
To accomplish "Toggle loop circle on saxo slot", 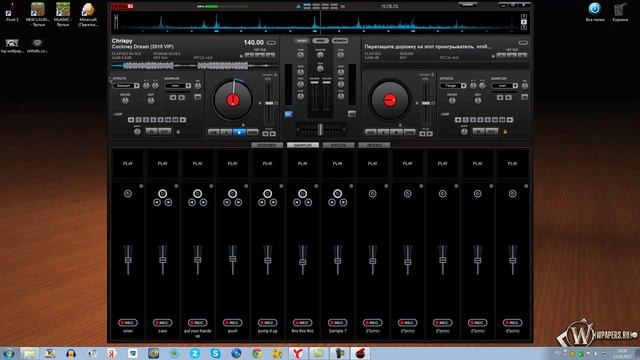I will [163, 193].
